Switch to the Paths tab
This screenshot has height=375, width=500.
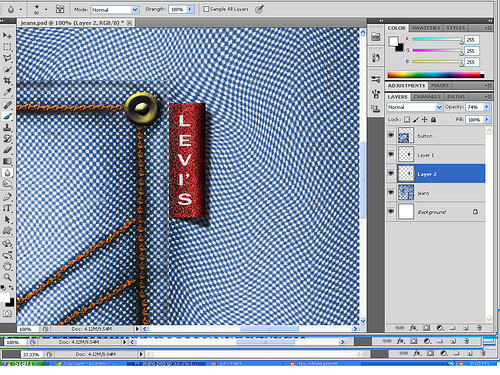coord(456,97)
